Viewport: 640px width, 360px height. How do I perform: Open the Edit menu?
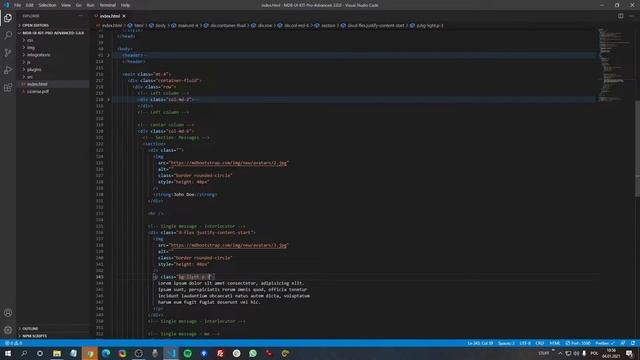(30, 5)
